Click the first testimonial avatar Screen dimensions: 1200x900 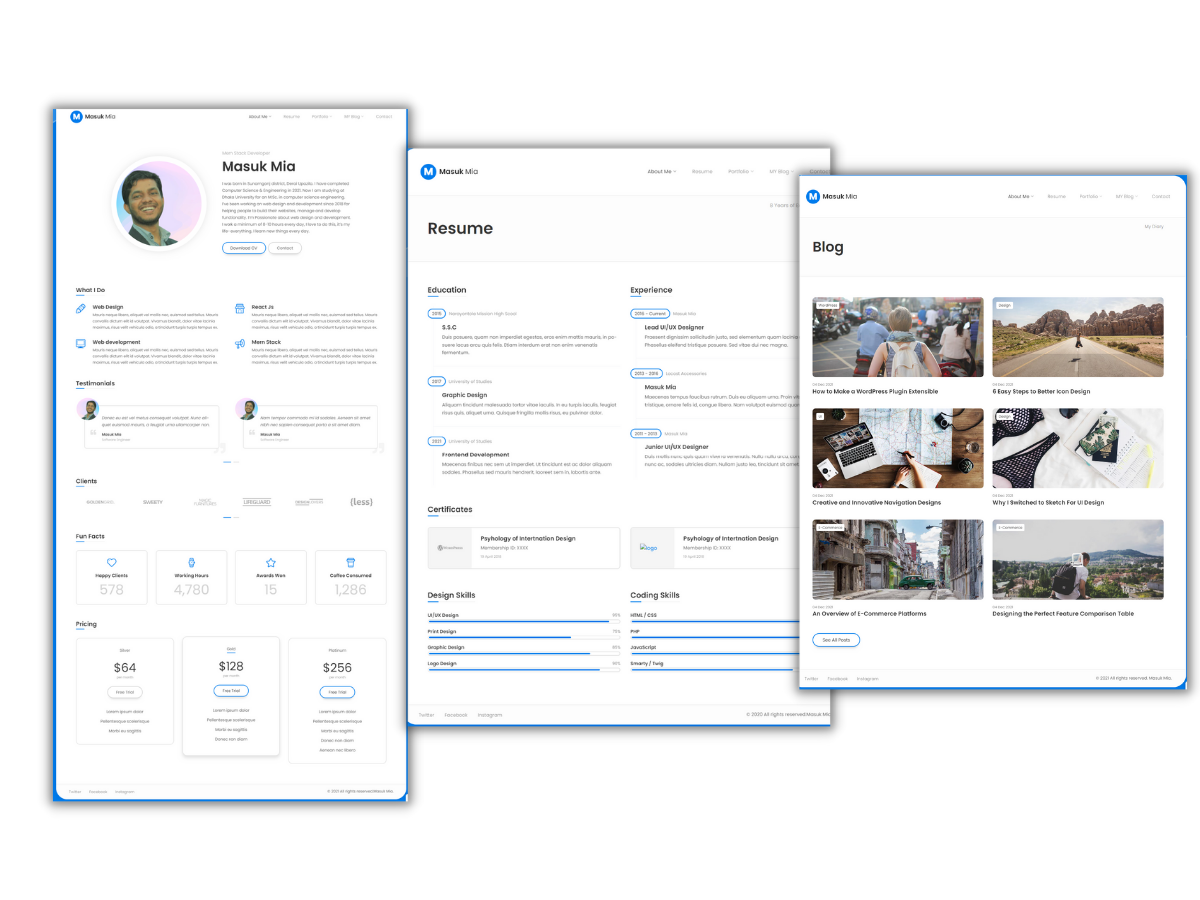88,410
